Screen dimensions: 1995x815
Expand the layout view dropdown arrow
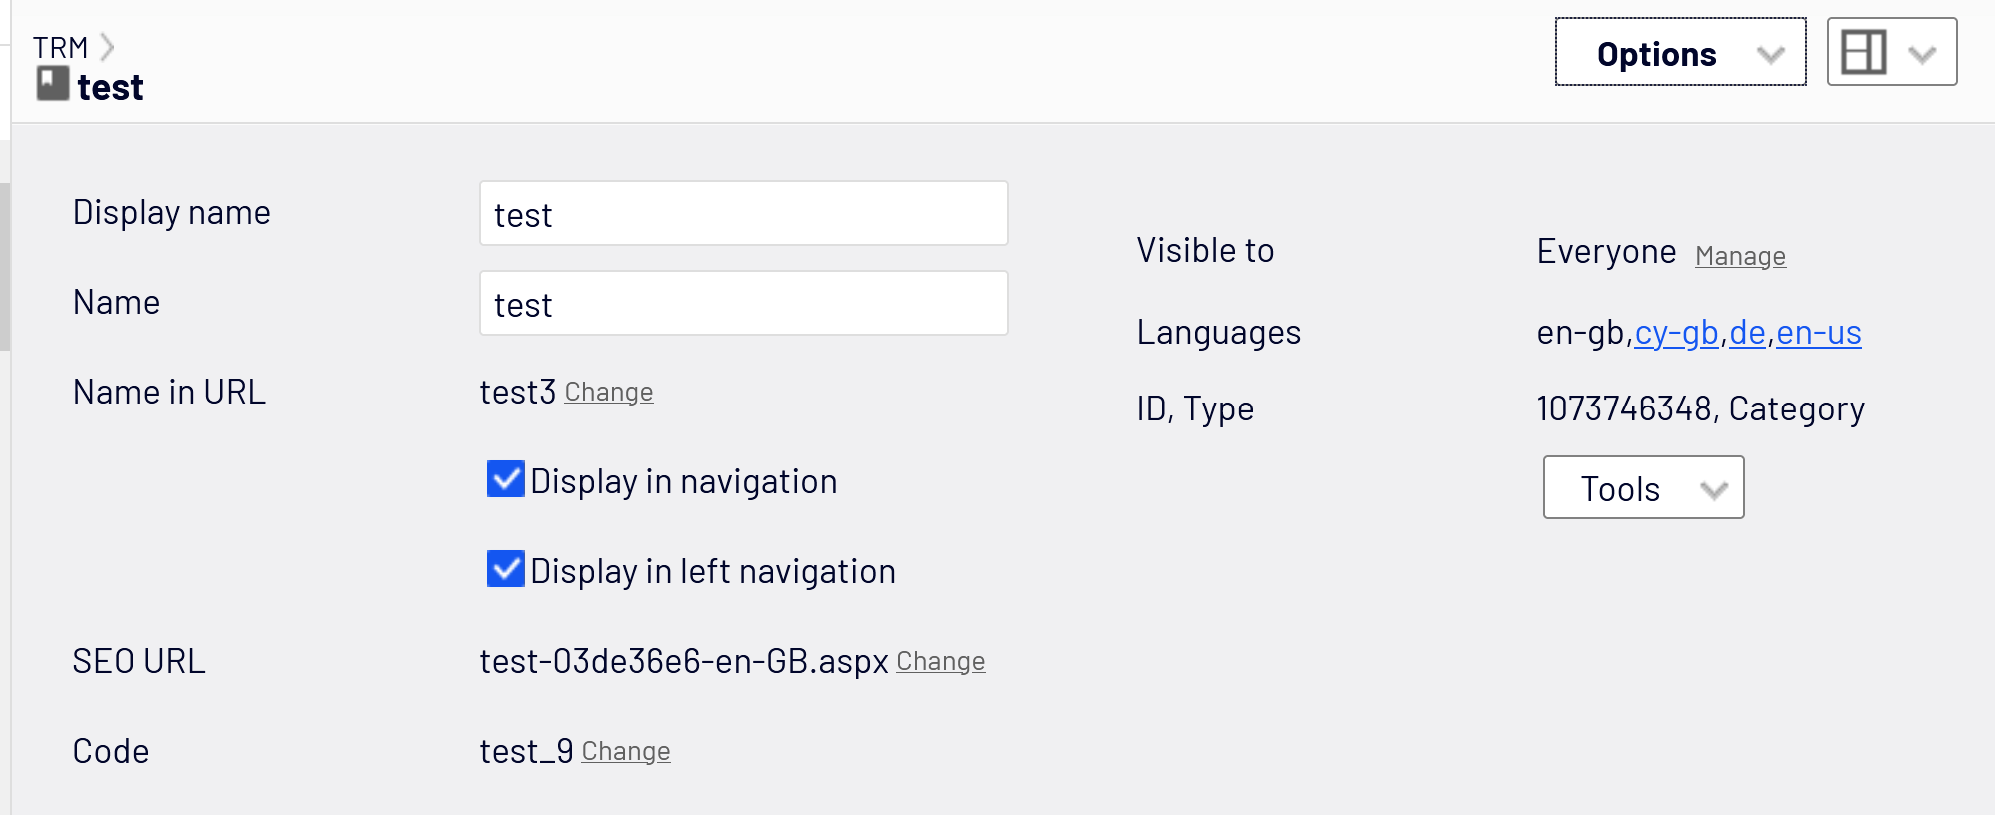(1922, 53)
